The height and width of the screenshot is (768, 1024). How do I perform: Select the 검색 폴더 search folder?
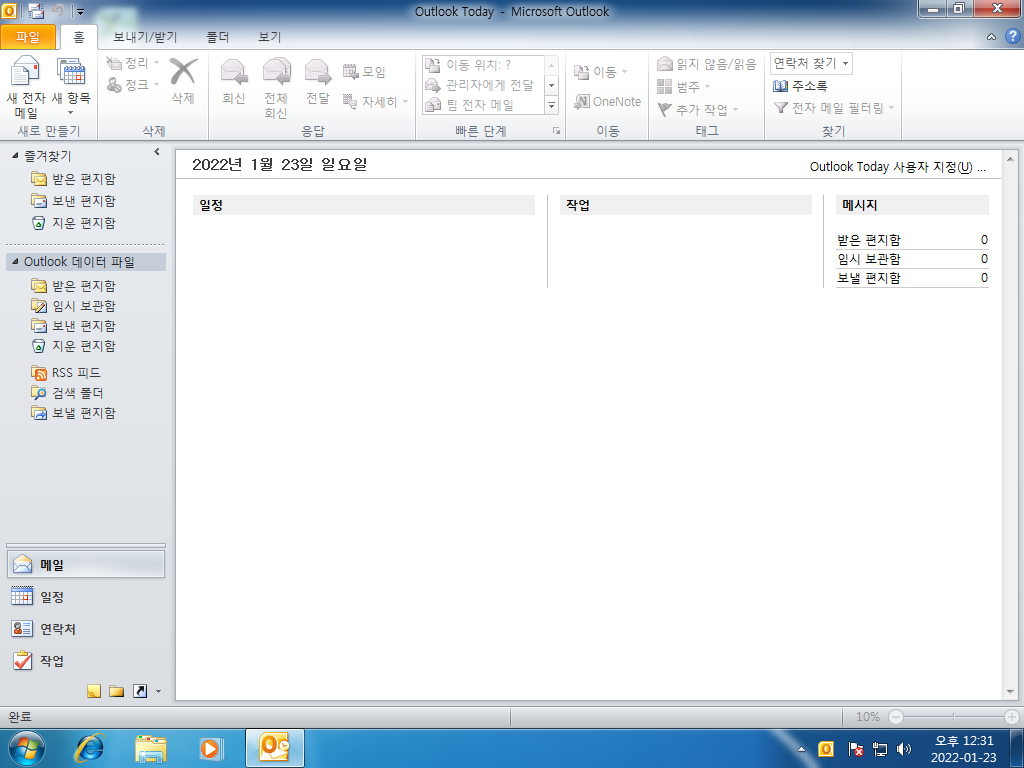(x=67, y=392)
